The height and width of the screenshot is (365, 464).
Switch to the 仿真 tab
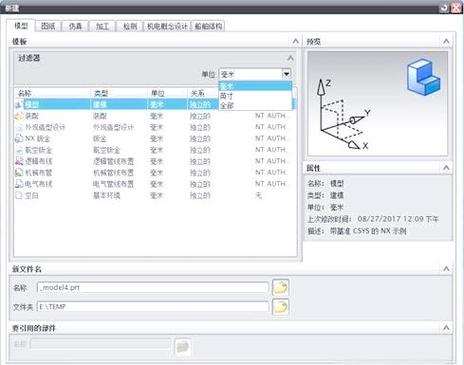point(75,26)
